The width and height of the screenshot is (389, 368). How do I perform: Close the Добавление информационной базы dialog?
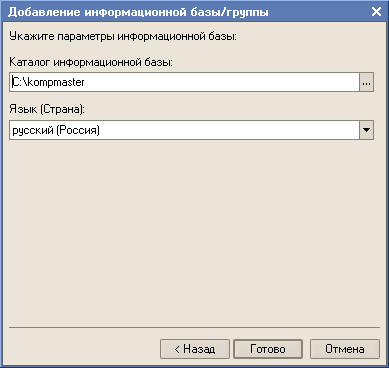point(376,12)
